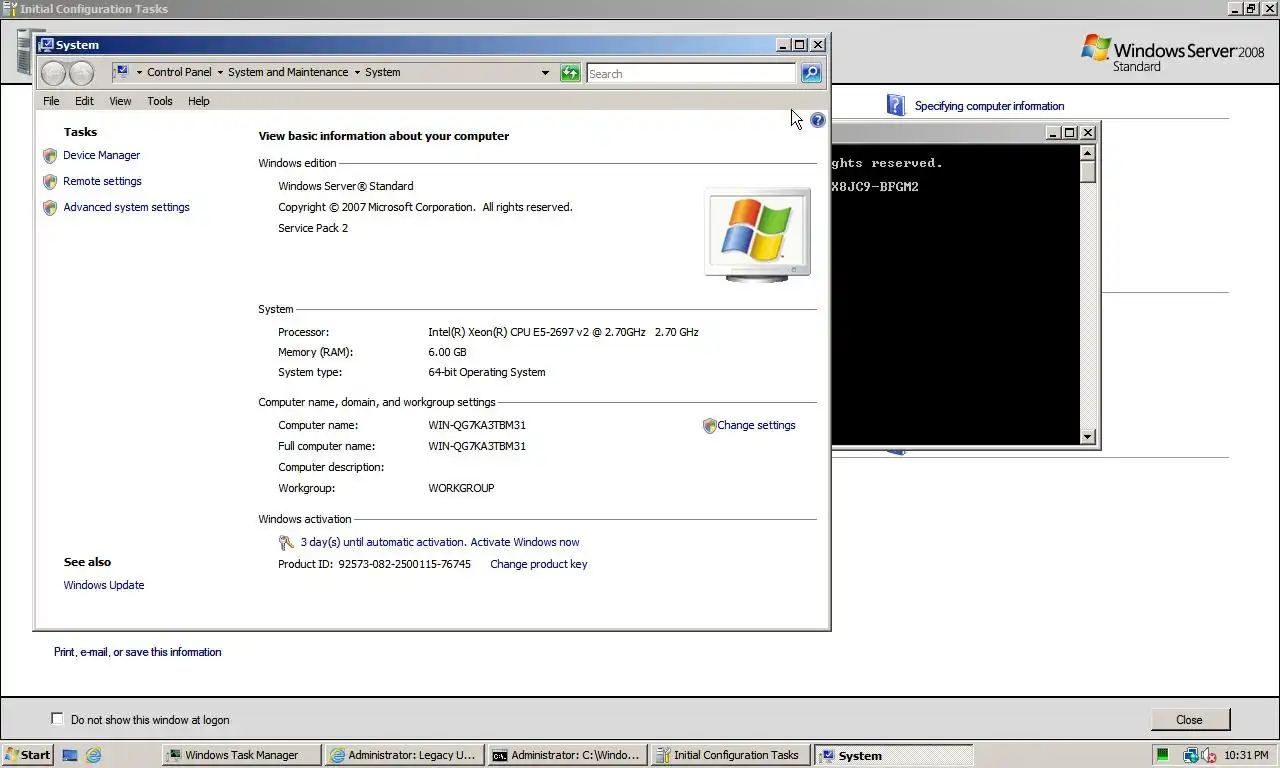The width and height of the screenshot is (1280, 768).
Task: Click the green Task Manager tray icon
Action: pos(1163,755)
